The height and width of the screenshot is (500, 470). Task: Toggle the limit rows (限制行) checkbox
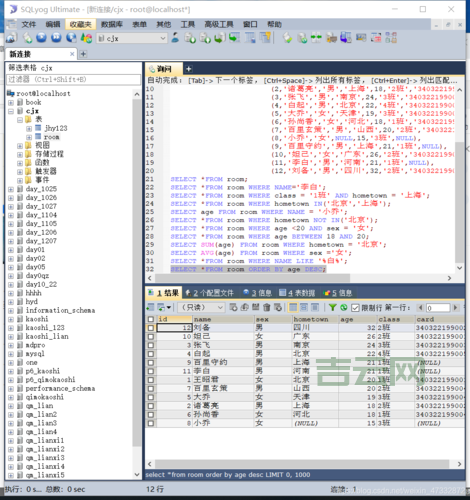(355, 307)
